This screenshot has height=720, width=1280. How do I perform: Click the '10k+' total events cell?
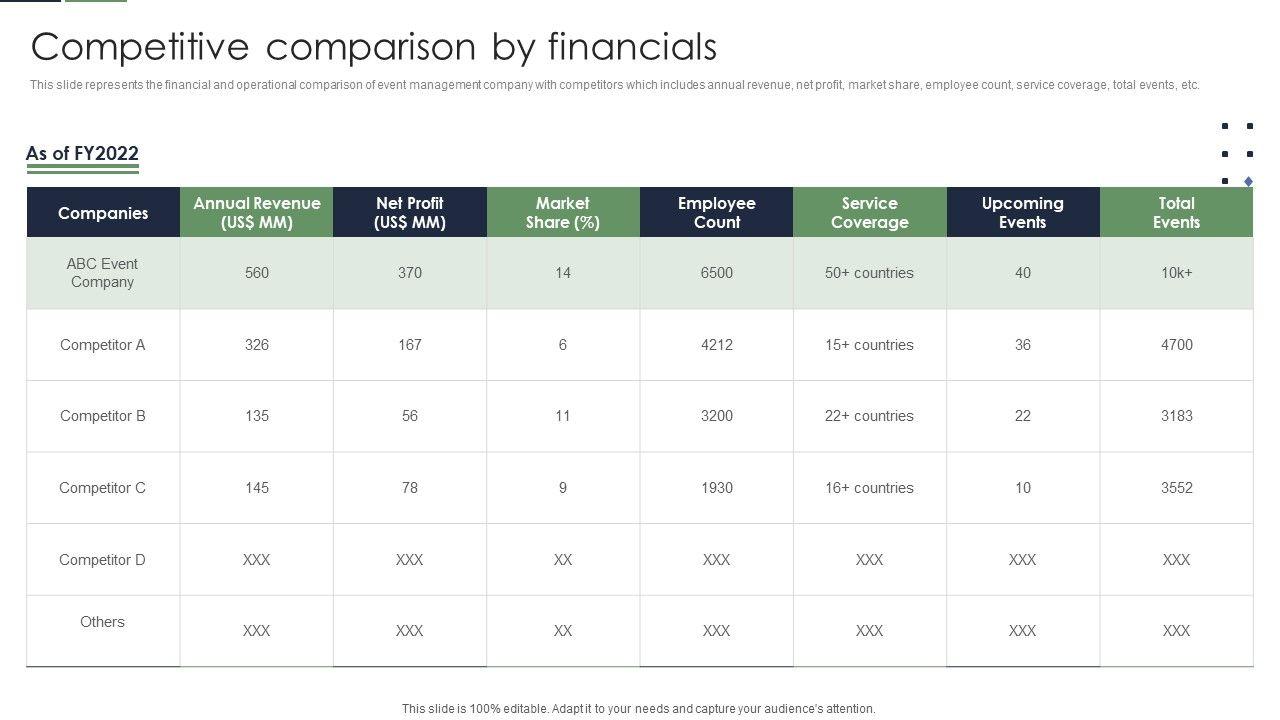(x=1176, y=273)
